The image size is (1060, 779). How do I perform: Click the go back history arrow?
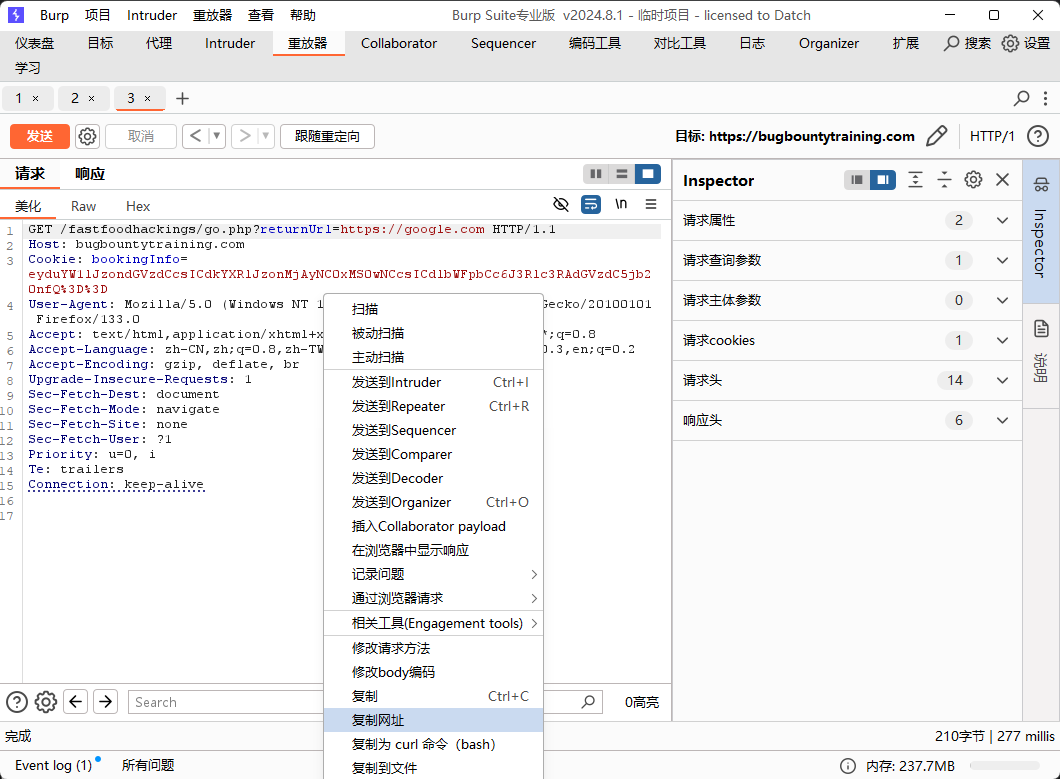click(x=195, y=137)
